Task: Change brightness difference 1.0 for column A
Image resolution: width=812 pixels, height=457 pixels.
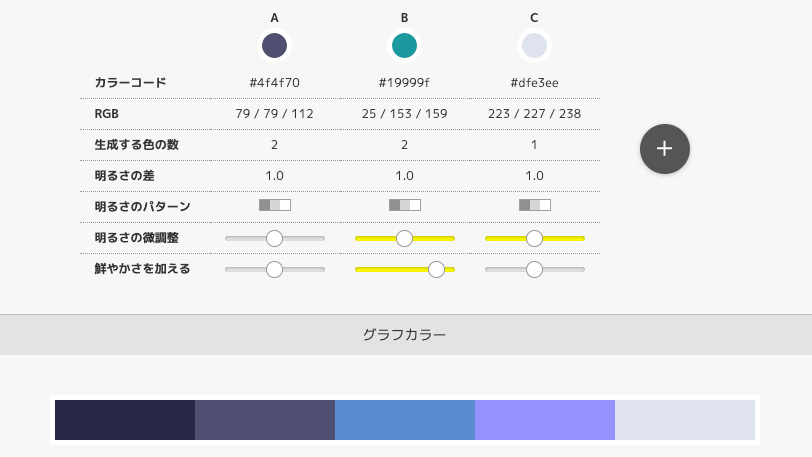Action: (x=274, y=176)
